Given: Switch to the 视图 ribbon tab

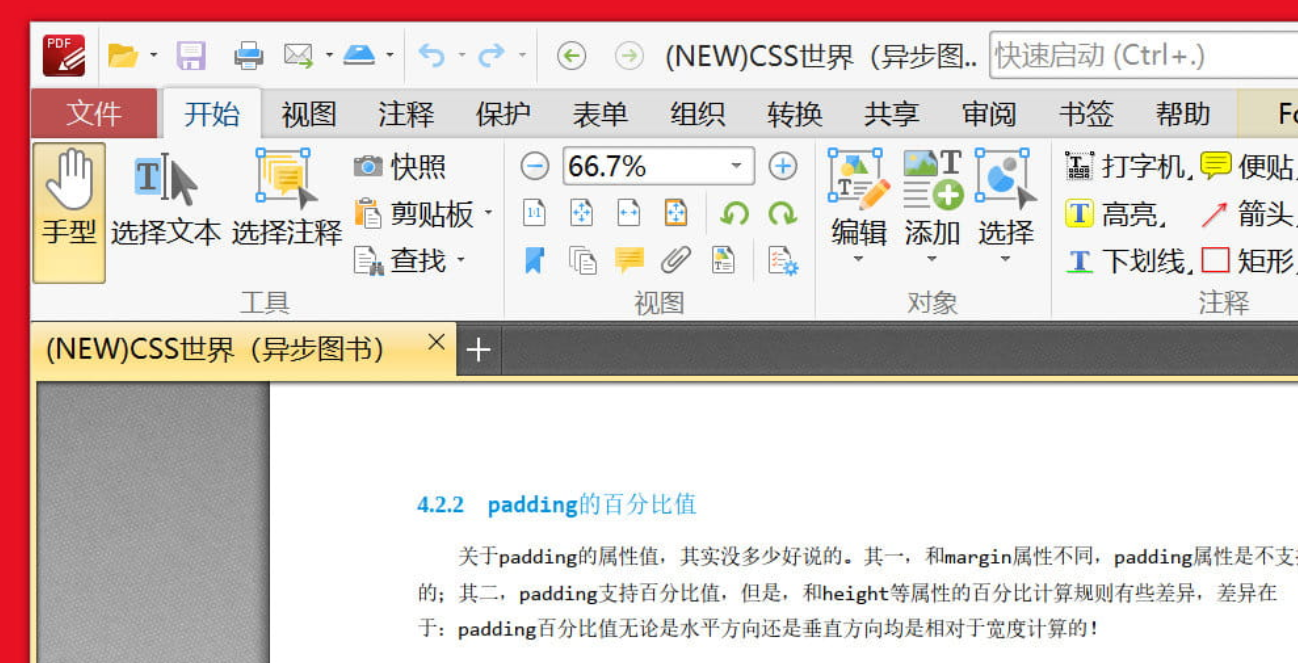Looking at the screenshot, I should coord(309,114).
